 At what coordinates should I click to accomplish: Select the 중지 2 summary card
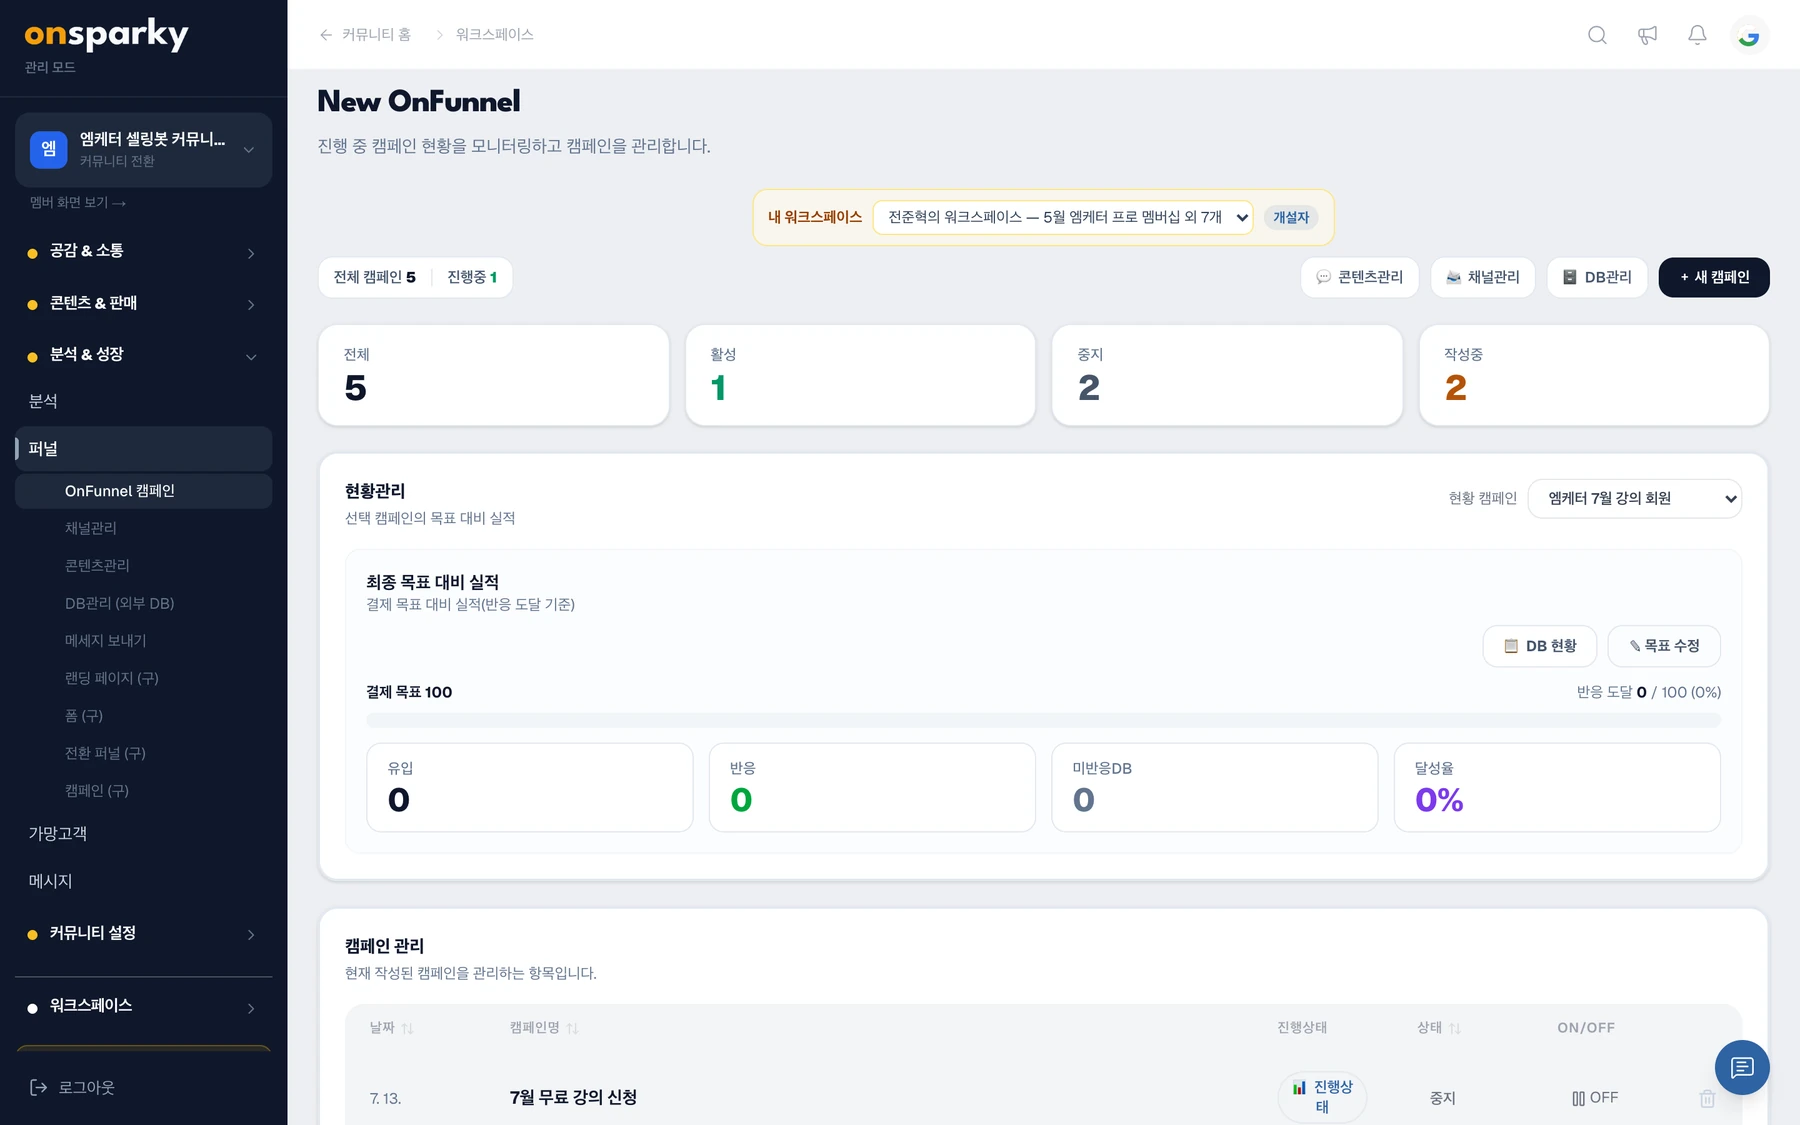click(1227, 375)
